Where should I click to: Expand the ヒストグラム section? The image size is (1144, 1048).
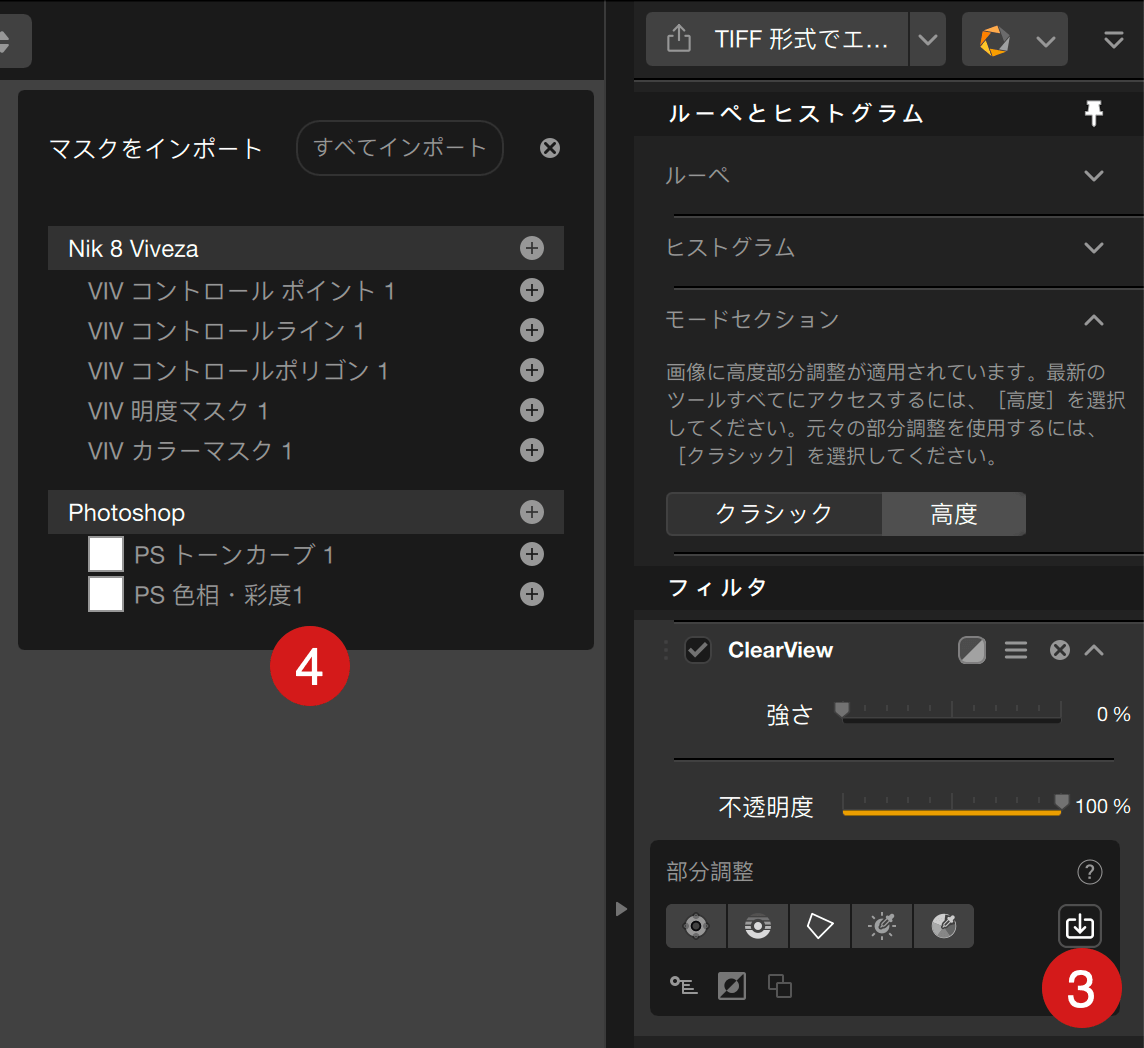point(1094,248)
